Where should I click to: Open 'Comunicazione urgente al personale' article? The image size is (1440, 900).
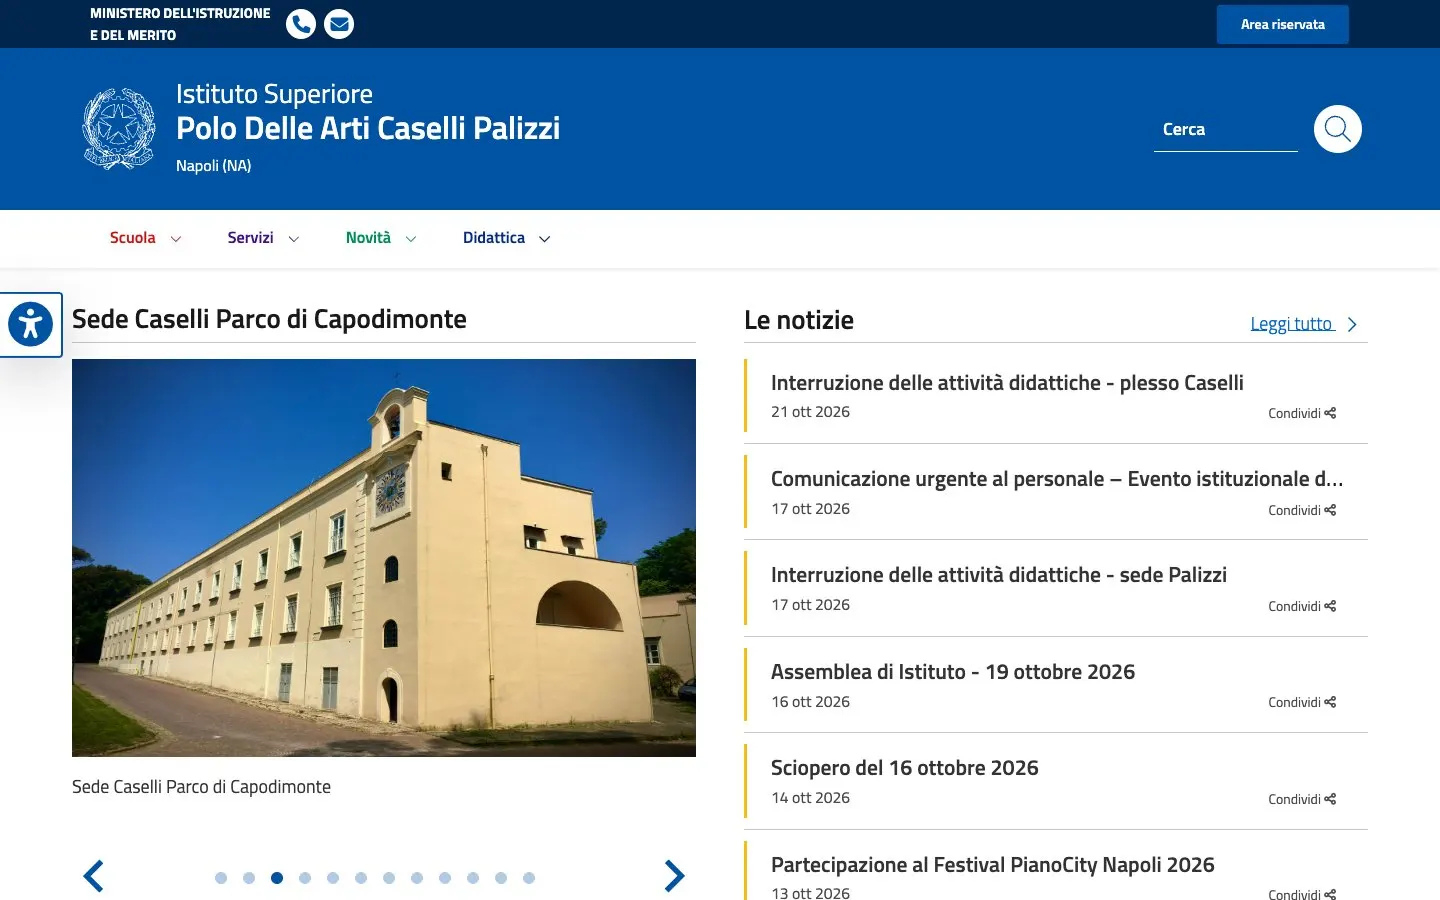(x=1057, y=479)
